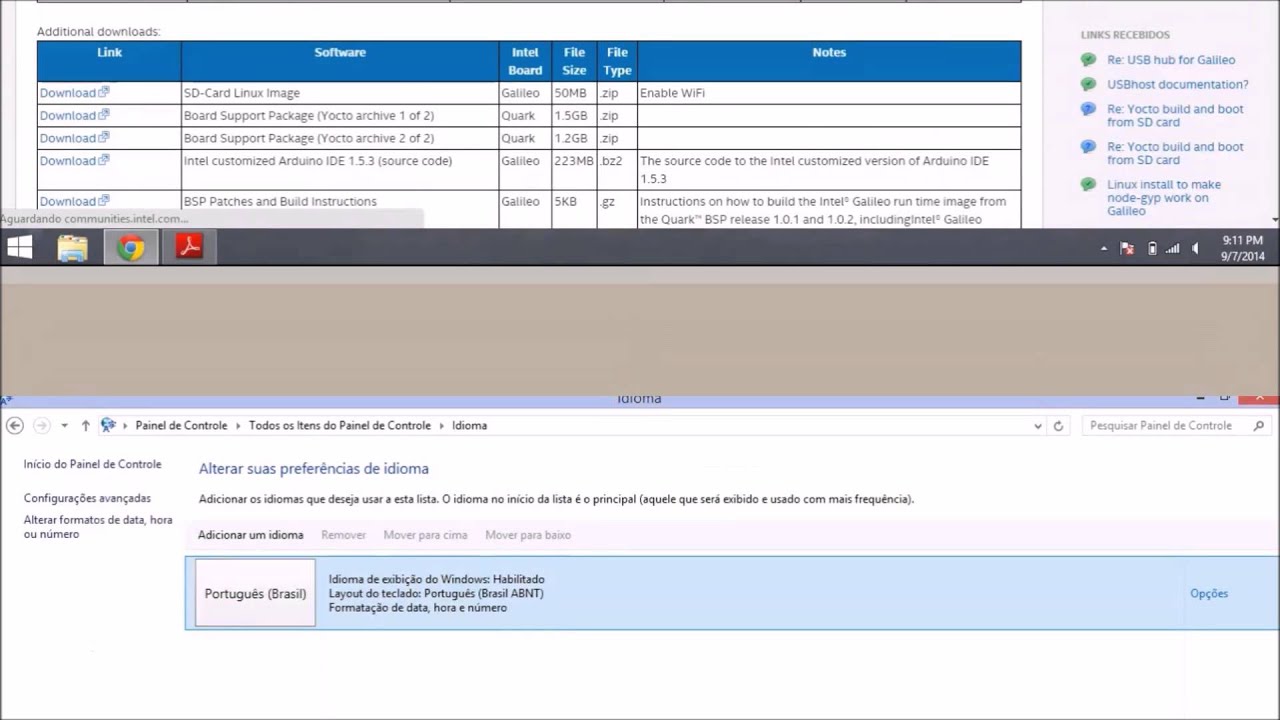Screen dimensions: 1280x720
Task: Click the browser scrollbar down arrow
Action: click(1275, 220)
